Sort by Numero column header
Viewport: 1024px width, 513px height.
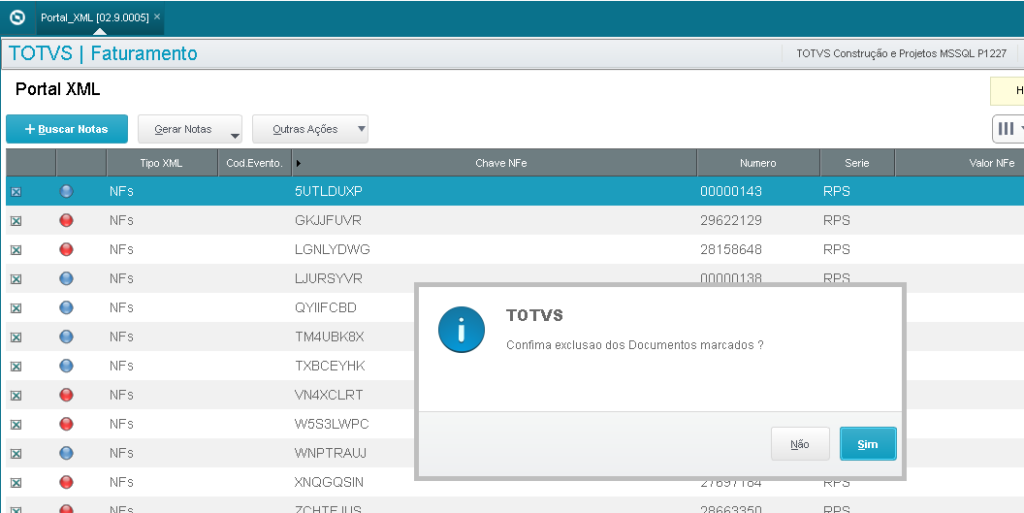click(758, 163)
